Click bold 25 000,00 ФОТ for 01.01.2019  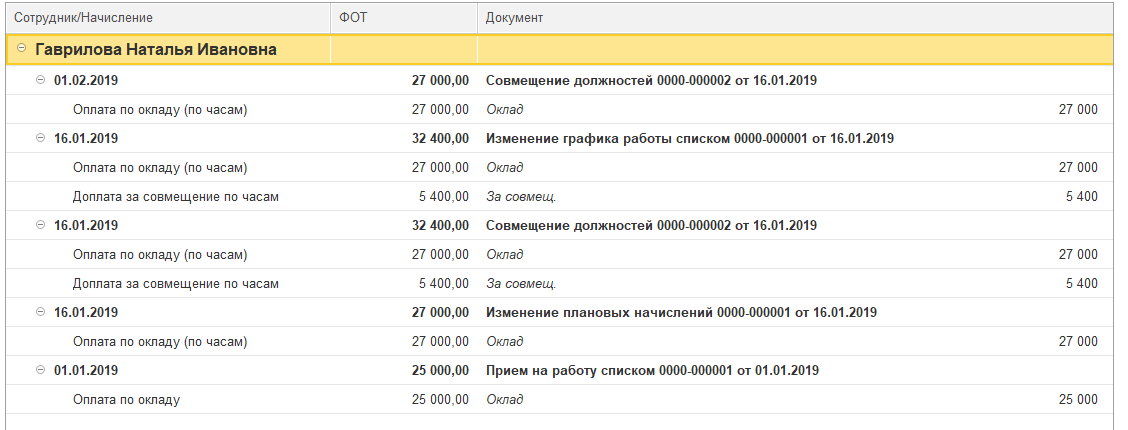[x=440, y=370]
